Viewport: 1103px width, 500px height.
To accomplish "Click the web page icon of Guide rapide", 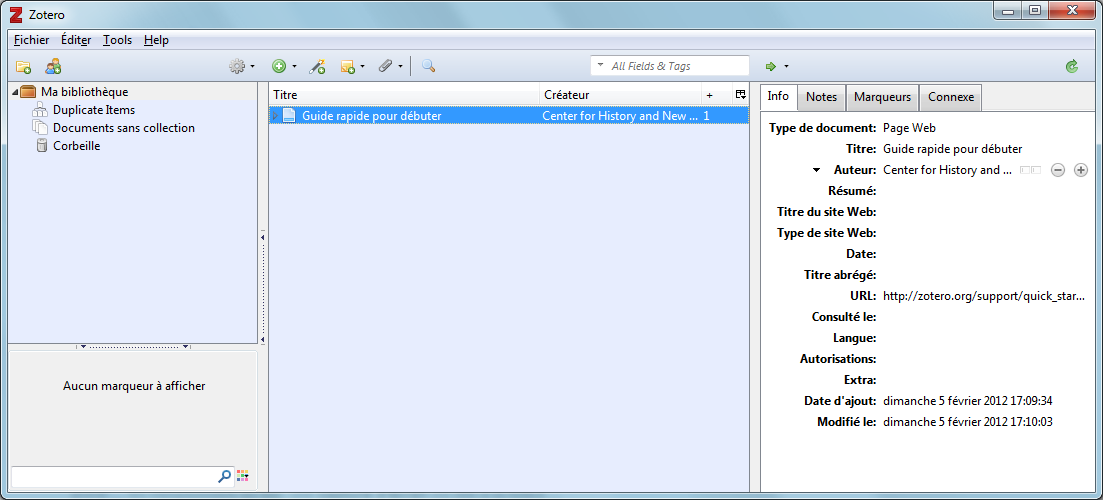I will (x=288, y=115).
